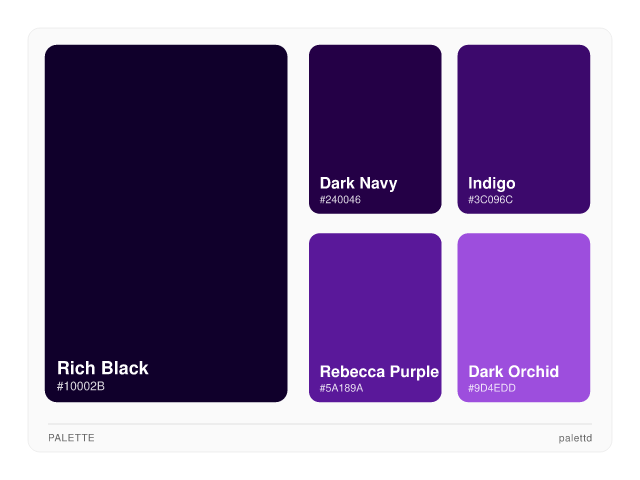Click the #3C096C hex code text
The width and height of the screenshot is (640, 480).
pos(490,200)
